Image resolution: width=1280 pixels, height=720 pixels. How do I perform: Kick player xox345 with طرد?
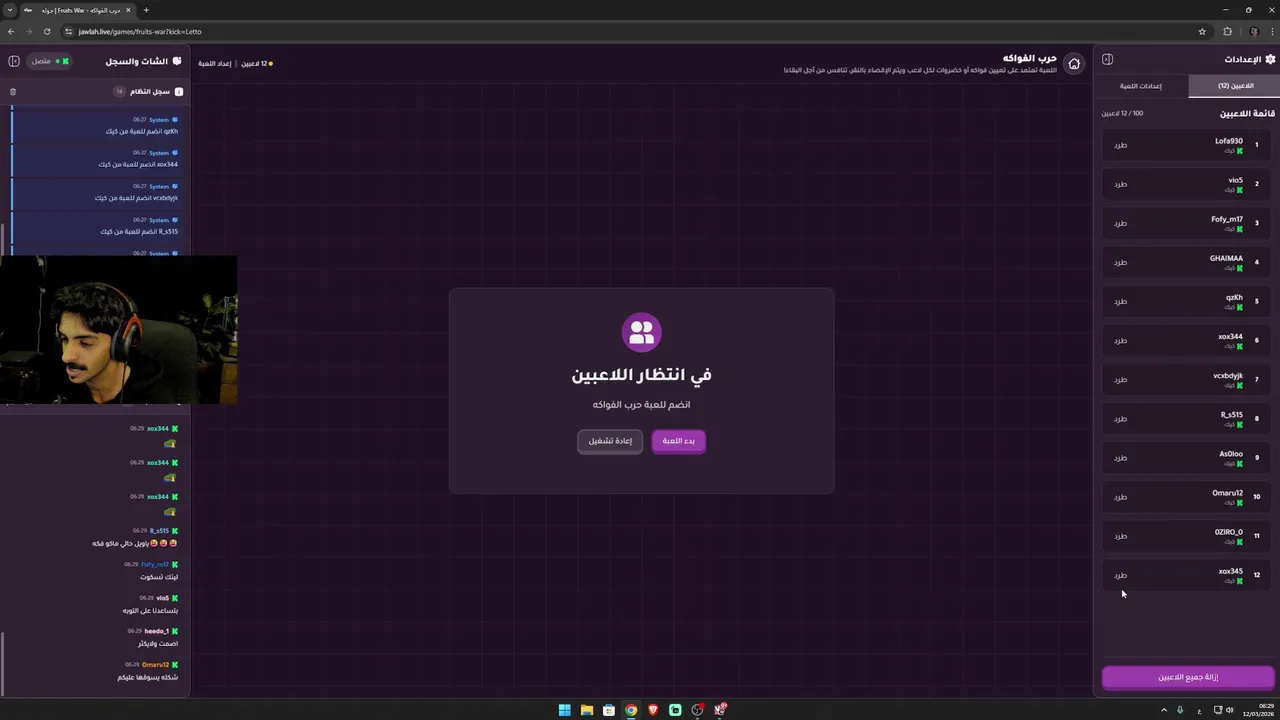coord(1120,575)
